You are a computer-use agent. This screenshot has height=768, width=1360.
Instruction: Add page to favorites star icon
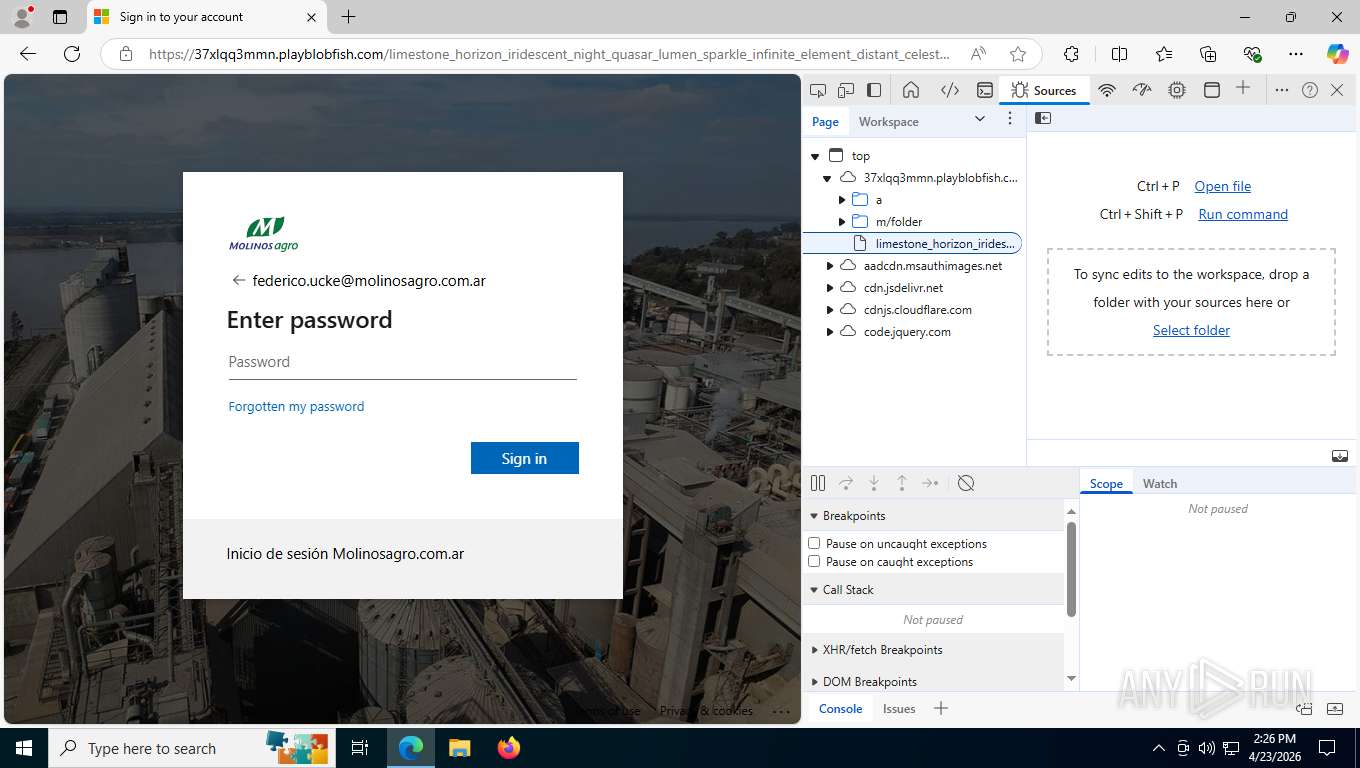[1018, 54]
